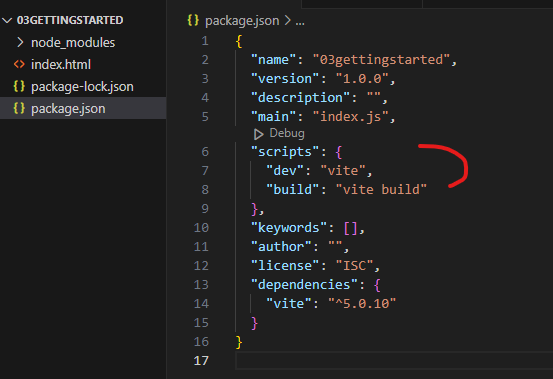Click the node_modules folder name
553x379 pixels.
click(73, 43)
